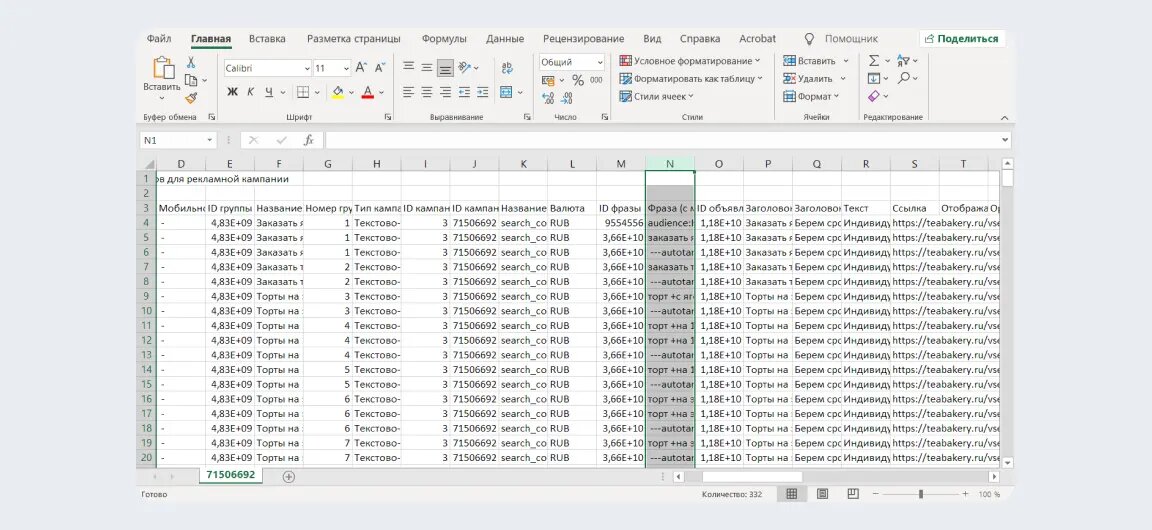Toggle Italic (К) formatting
The width and height of the screenshot is (1152, 530).
click(251, 92)
